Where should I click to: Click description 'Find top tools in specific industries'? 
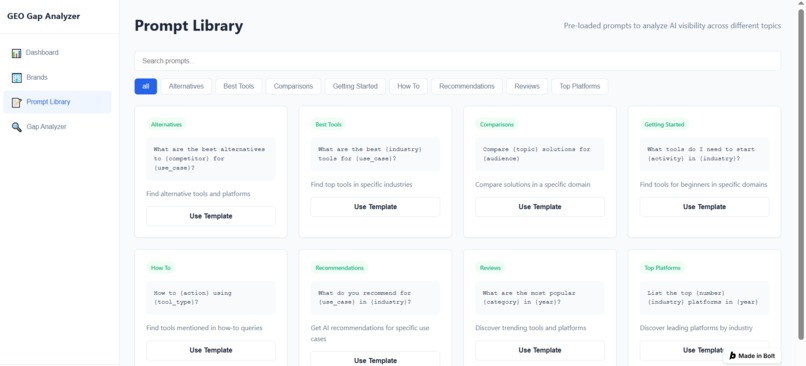click(361, 185)
